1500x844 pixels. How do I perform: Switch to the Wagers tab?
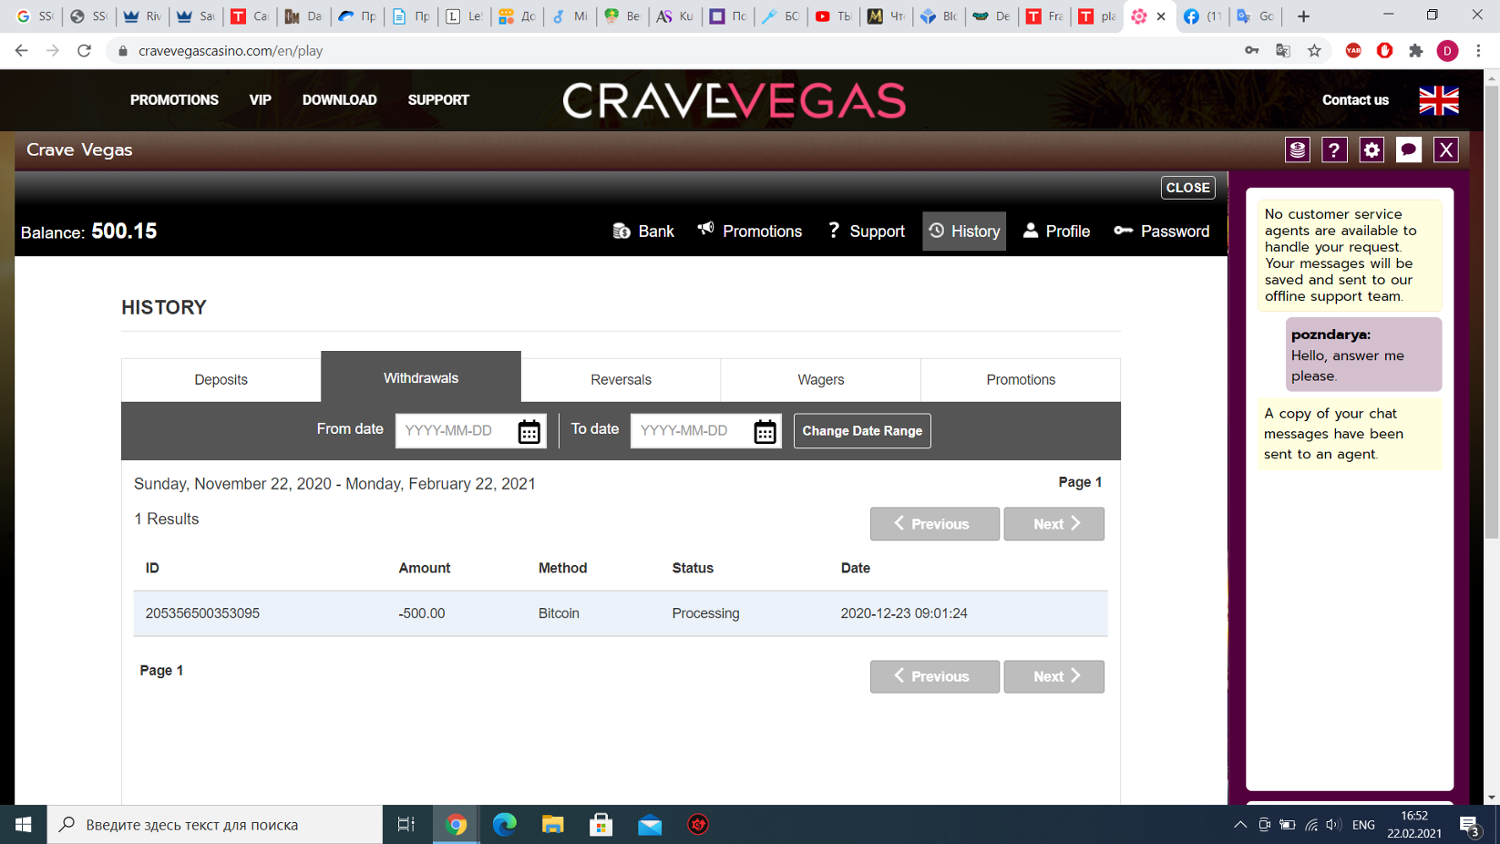click(x=820, y=380)
